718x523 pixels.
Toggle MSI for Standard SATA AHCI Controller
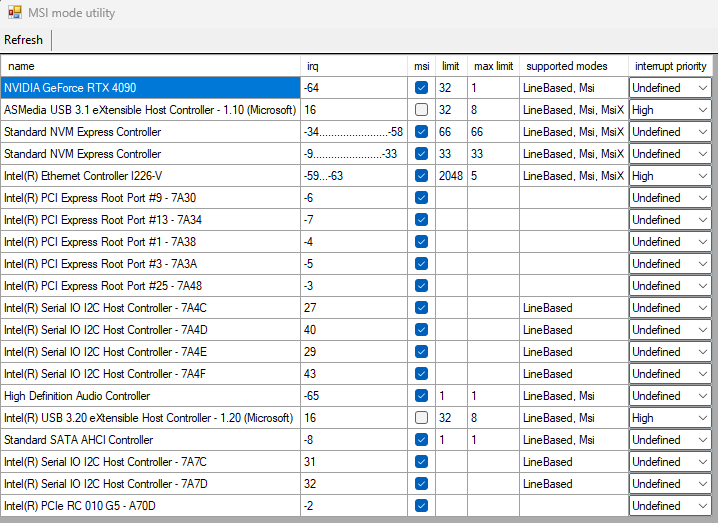[421, 439]
